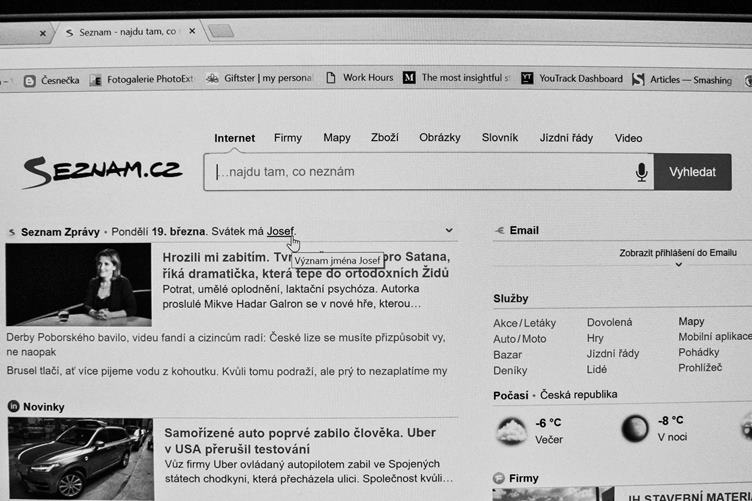Click the microphone voice search icon

click(641, 172)
